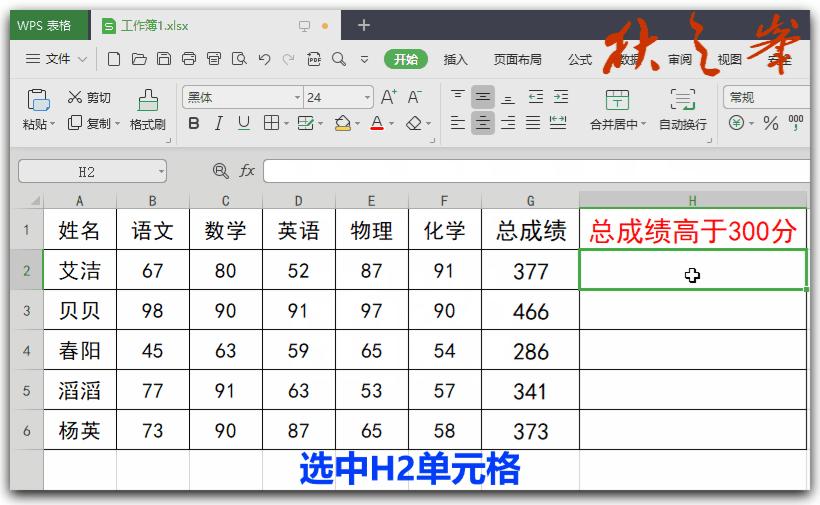
Task: Decrease font size with A- icon
Action: (x=414, y=97)
